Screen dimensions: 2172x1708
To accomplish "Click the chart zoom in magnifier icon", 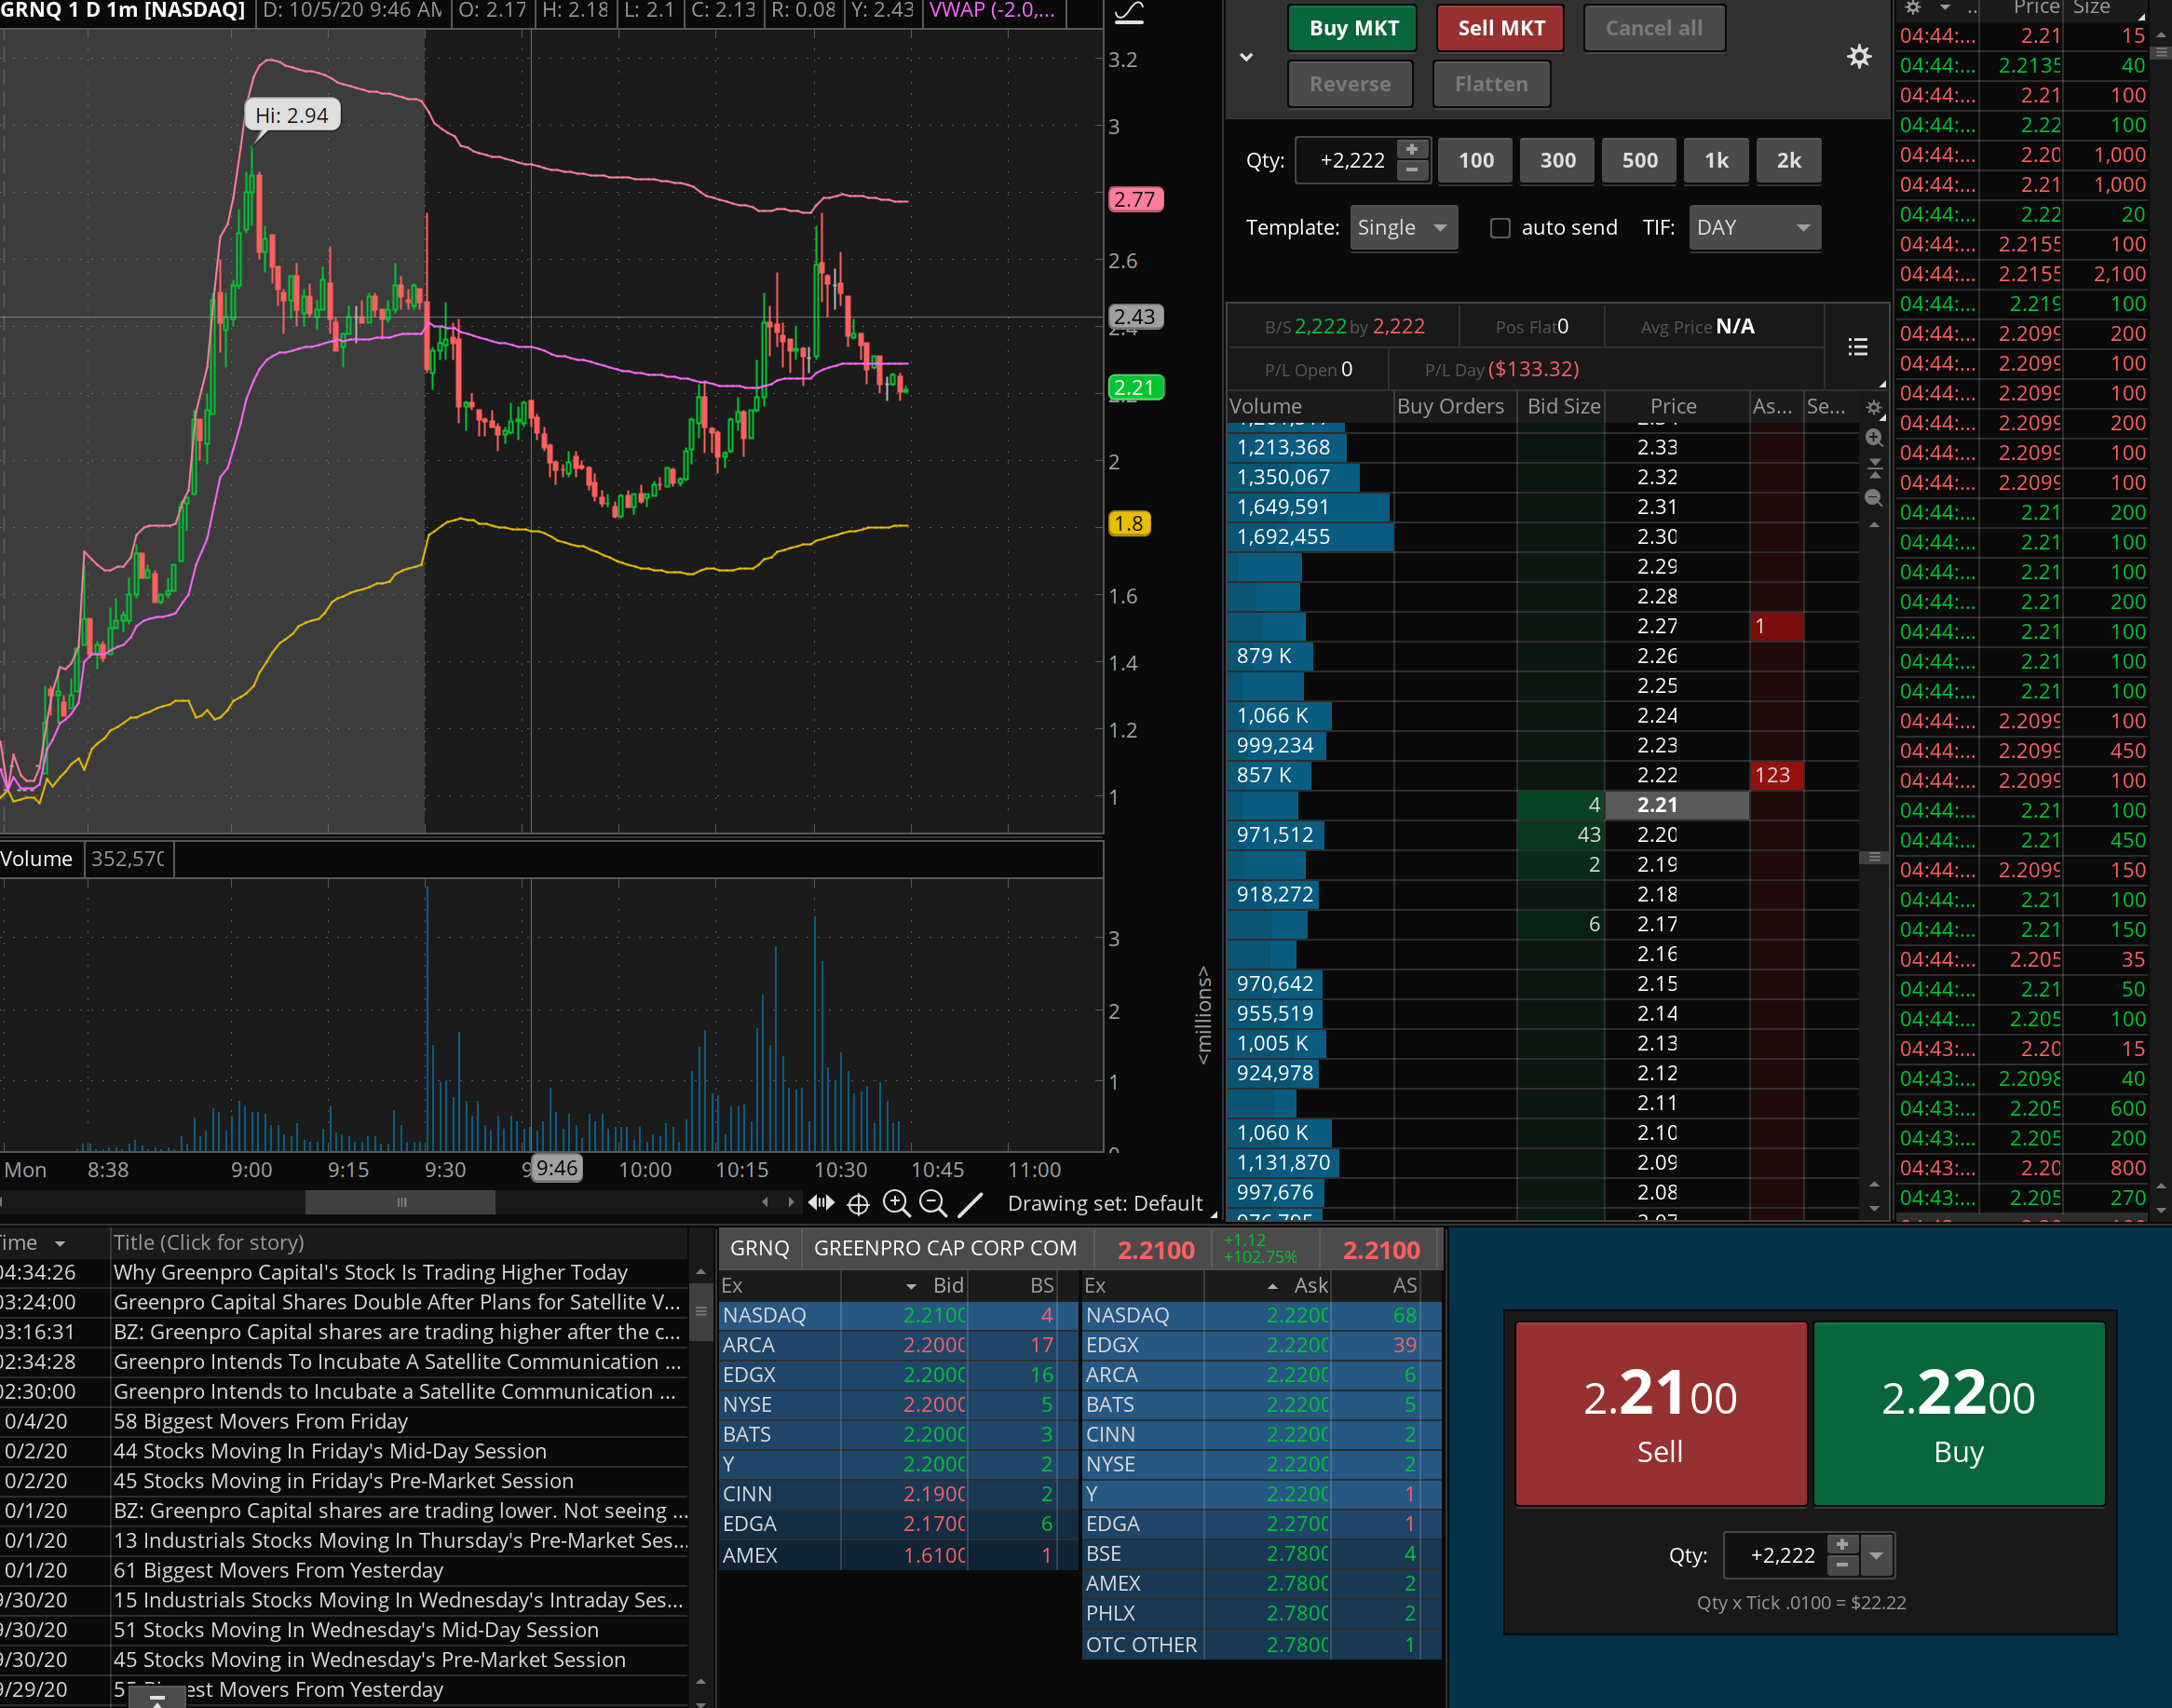I will 896,1203.
